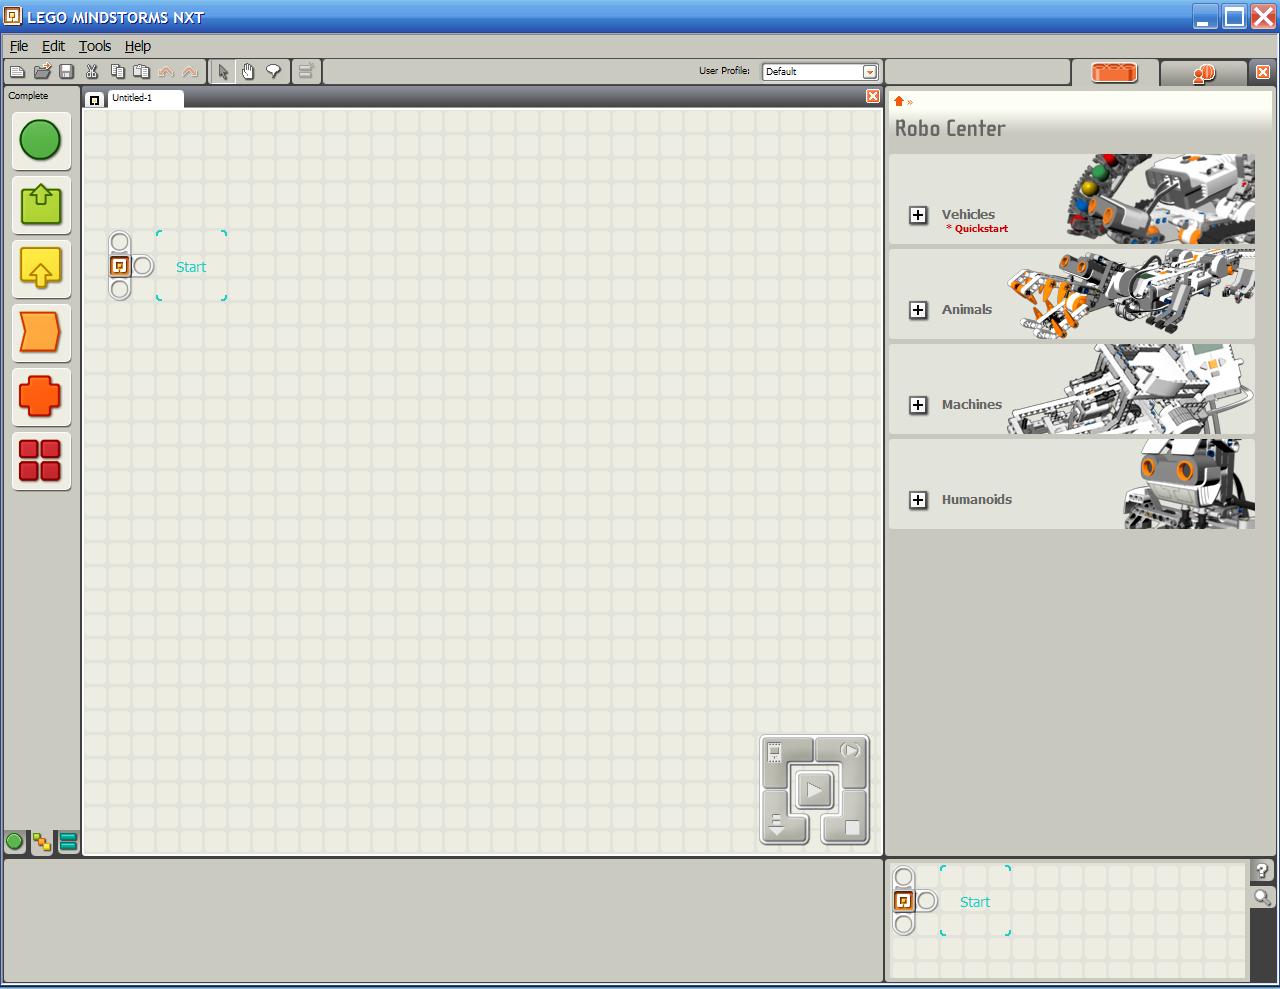Expand the Humanoids category
This screenshot has width=1280, height=989.
(x=918, y=500)
